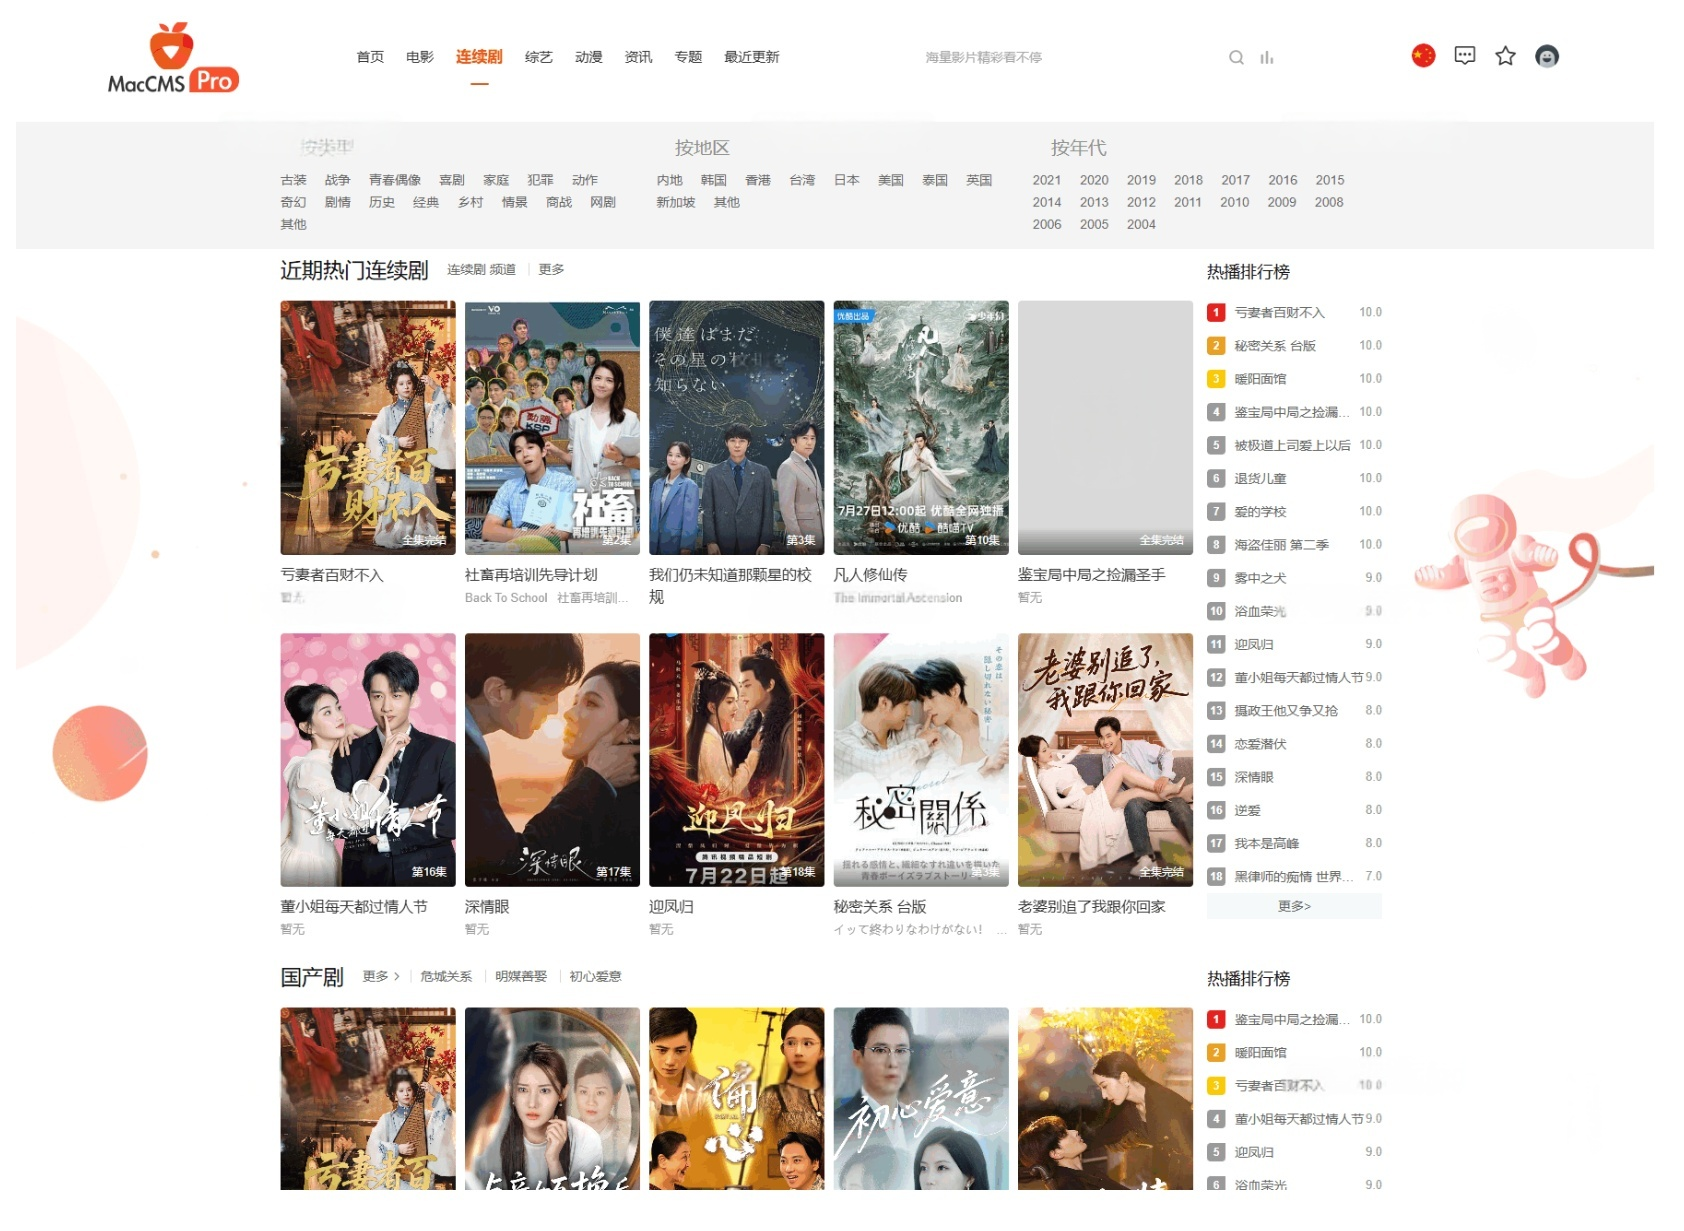Click 更多 next to 国产剧 heading
Screen dimensions: 1684x1231
point(380,976)
